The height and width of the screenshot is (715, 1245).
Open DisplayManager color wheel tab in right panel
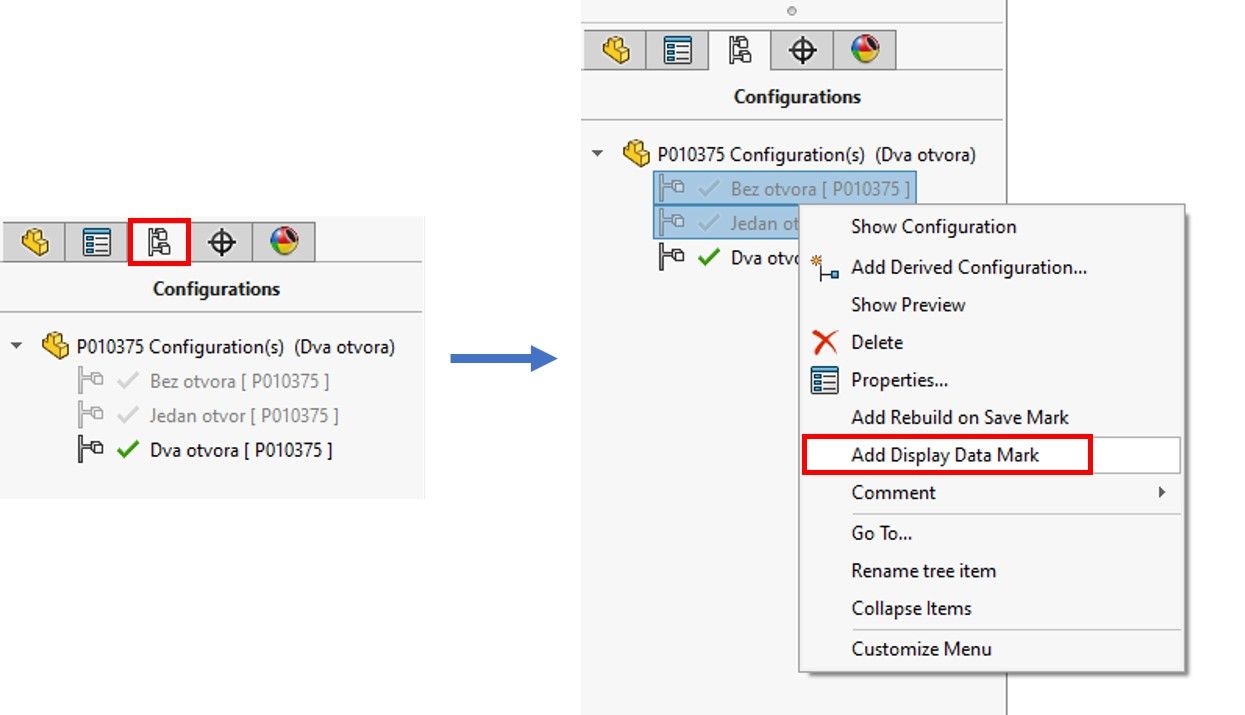[865, 50]
